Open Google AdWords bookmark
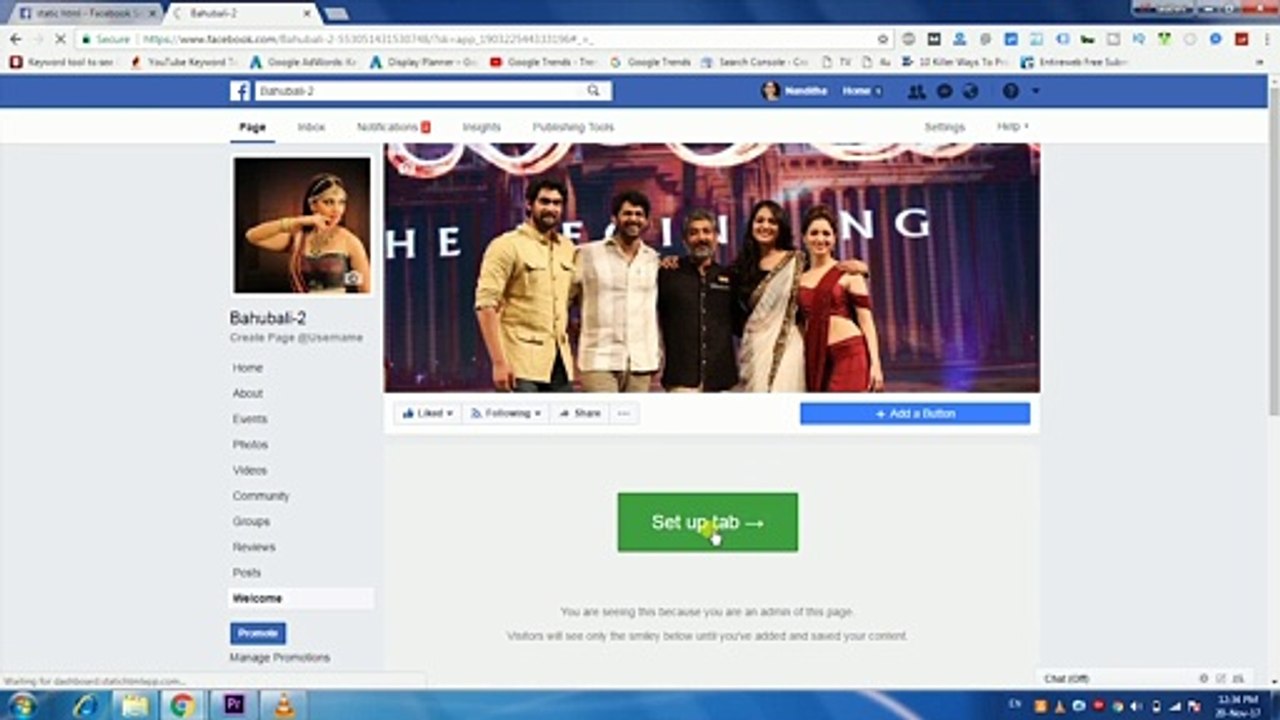The height and width of the screenshot is (720, 1280). coord(303,62)
